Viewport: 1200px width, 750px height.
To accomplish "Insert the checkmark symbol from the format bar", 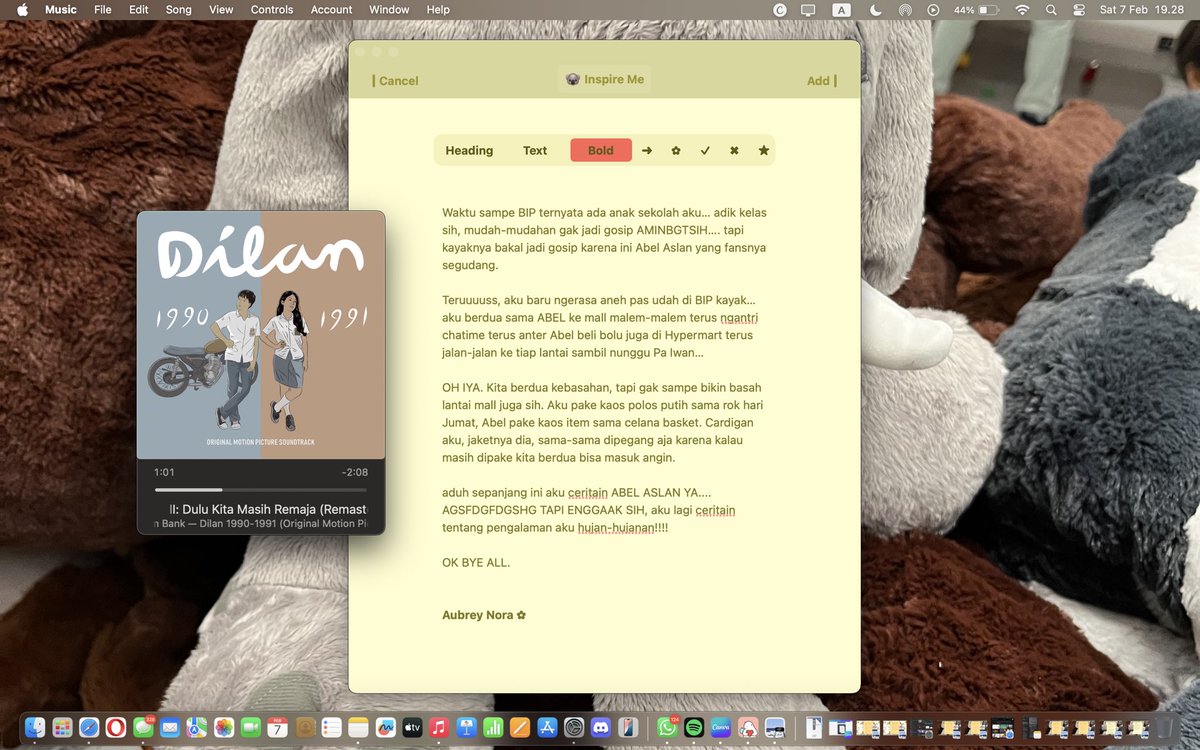I will pyautogui.click(x=705, y=151).
